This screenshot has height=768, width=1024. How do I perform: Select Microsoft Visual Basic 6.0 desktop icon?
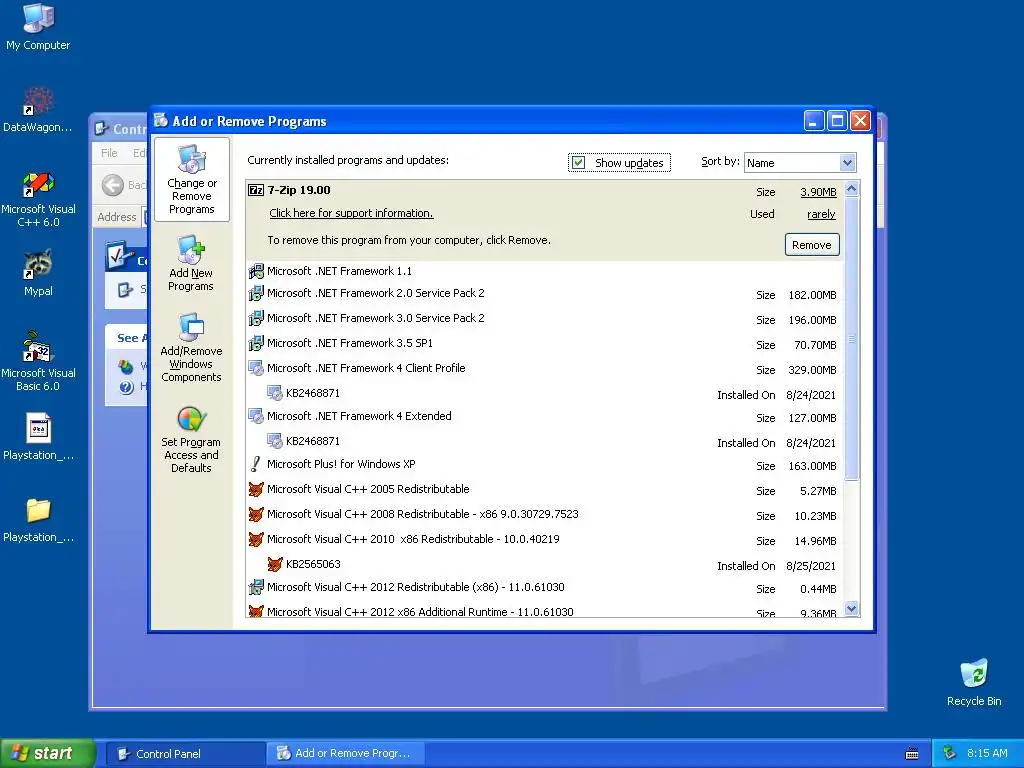coord(38,347)
